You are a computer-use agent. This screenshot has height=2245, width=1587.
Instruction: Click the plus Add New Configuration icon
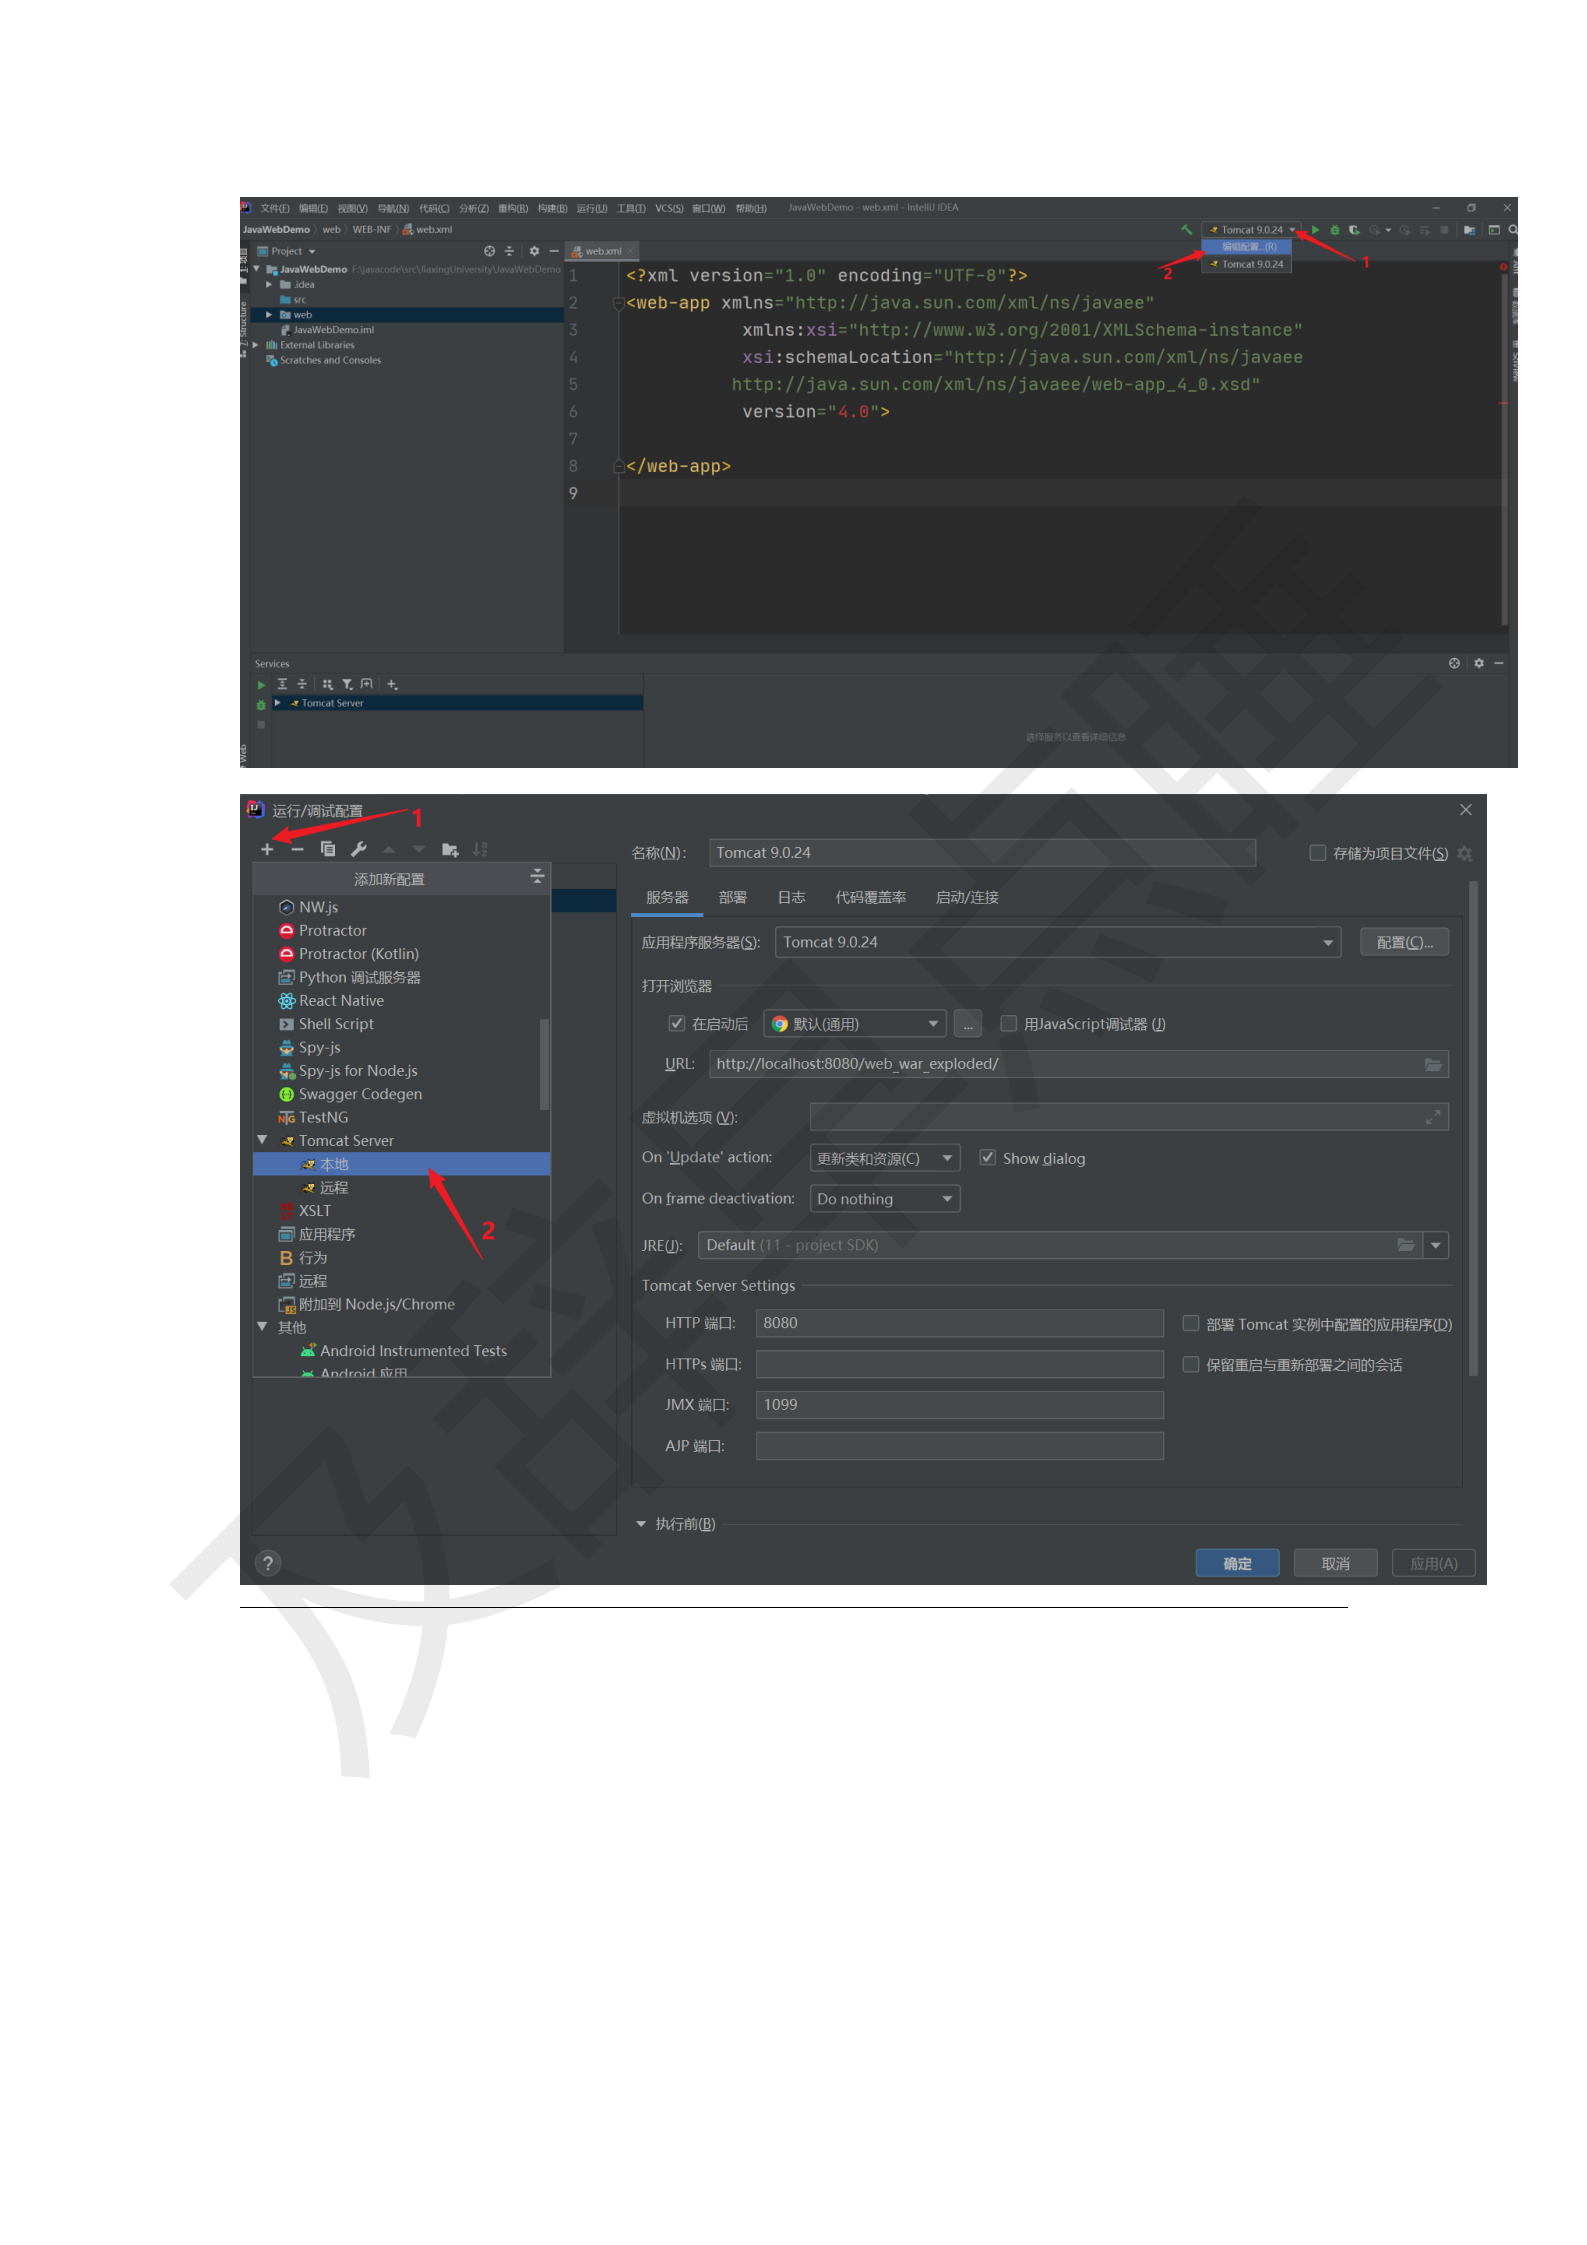267,849
